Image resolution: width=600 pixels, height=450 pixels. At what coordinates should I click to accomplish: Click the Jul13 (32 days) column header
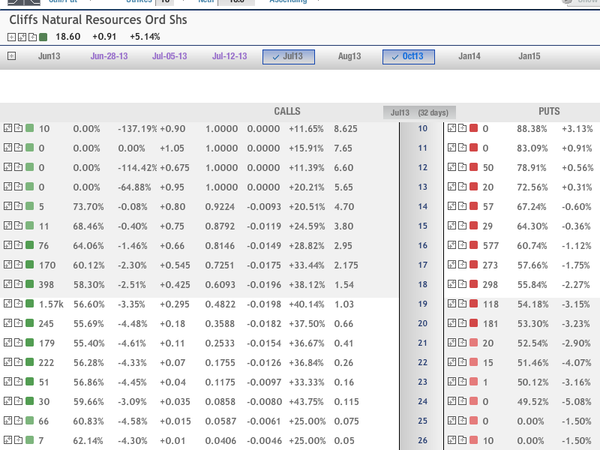[x=419, y=112]
